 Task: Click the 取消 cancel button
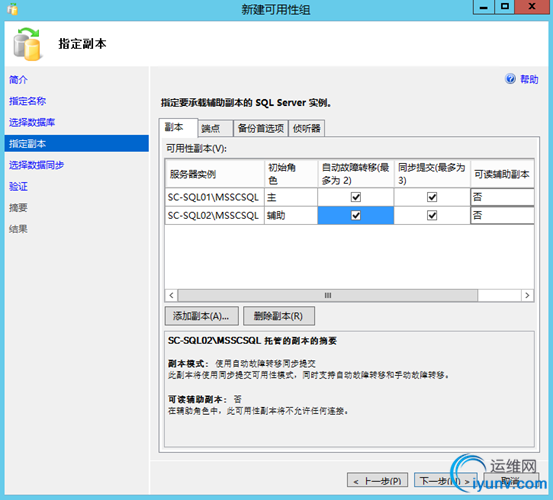(511, 480)
